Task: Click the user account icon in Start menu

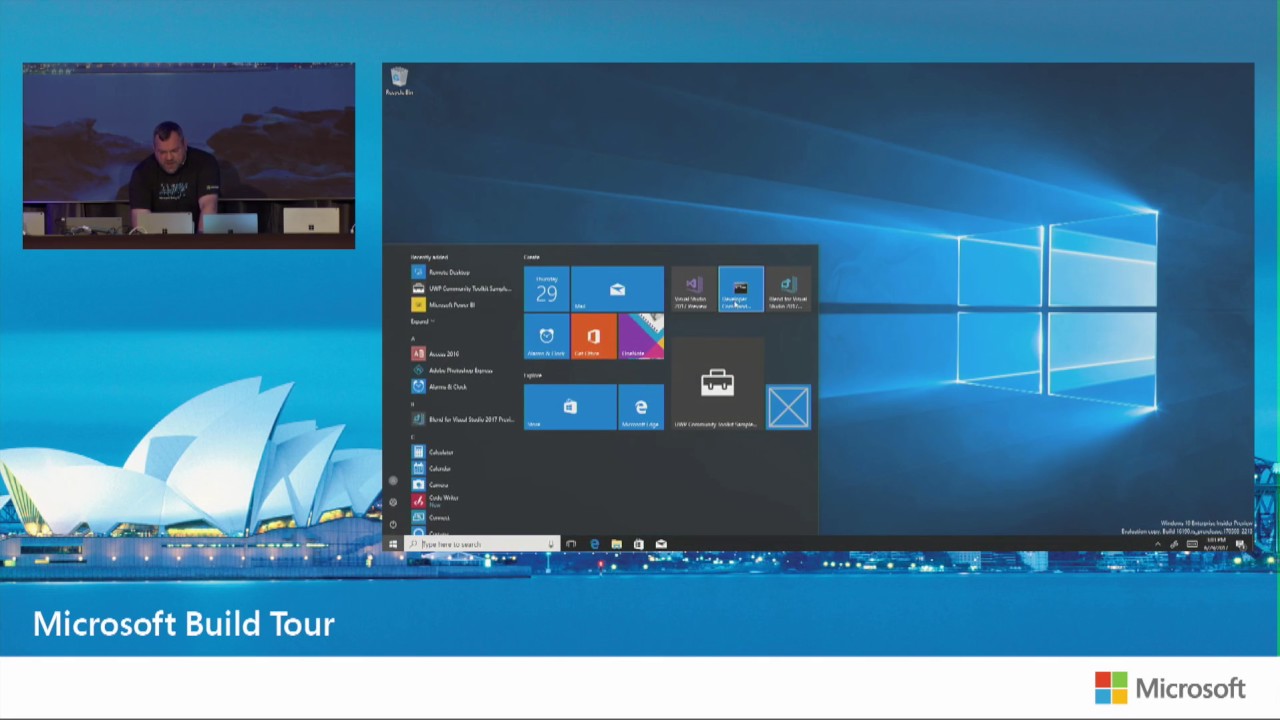Action: point(393,481)
